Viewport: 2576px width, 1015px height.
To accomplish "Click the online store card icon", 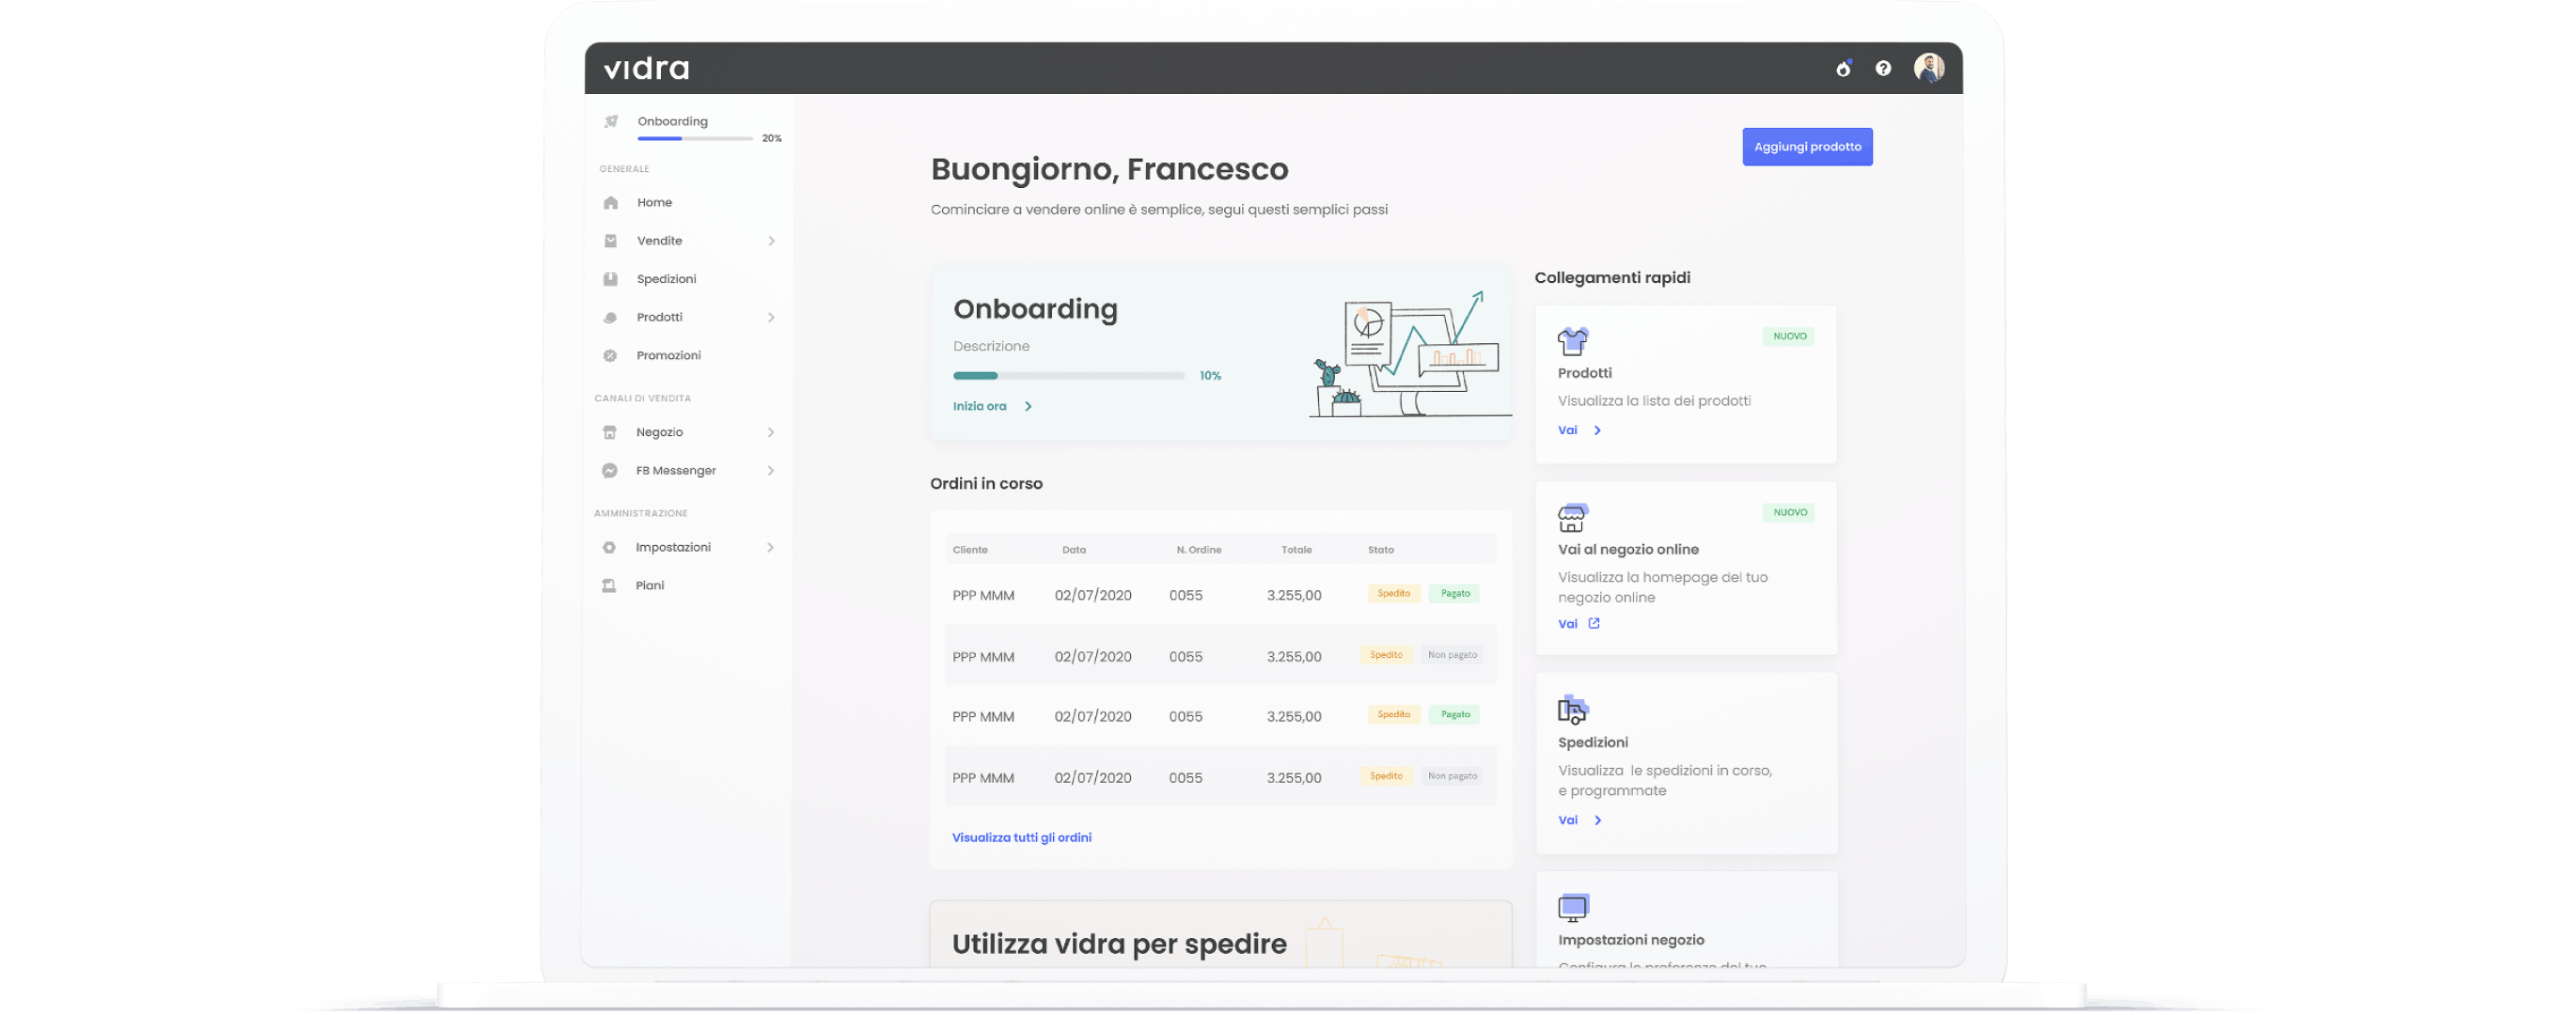I will (1572, 517).
